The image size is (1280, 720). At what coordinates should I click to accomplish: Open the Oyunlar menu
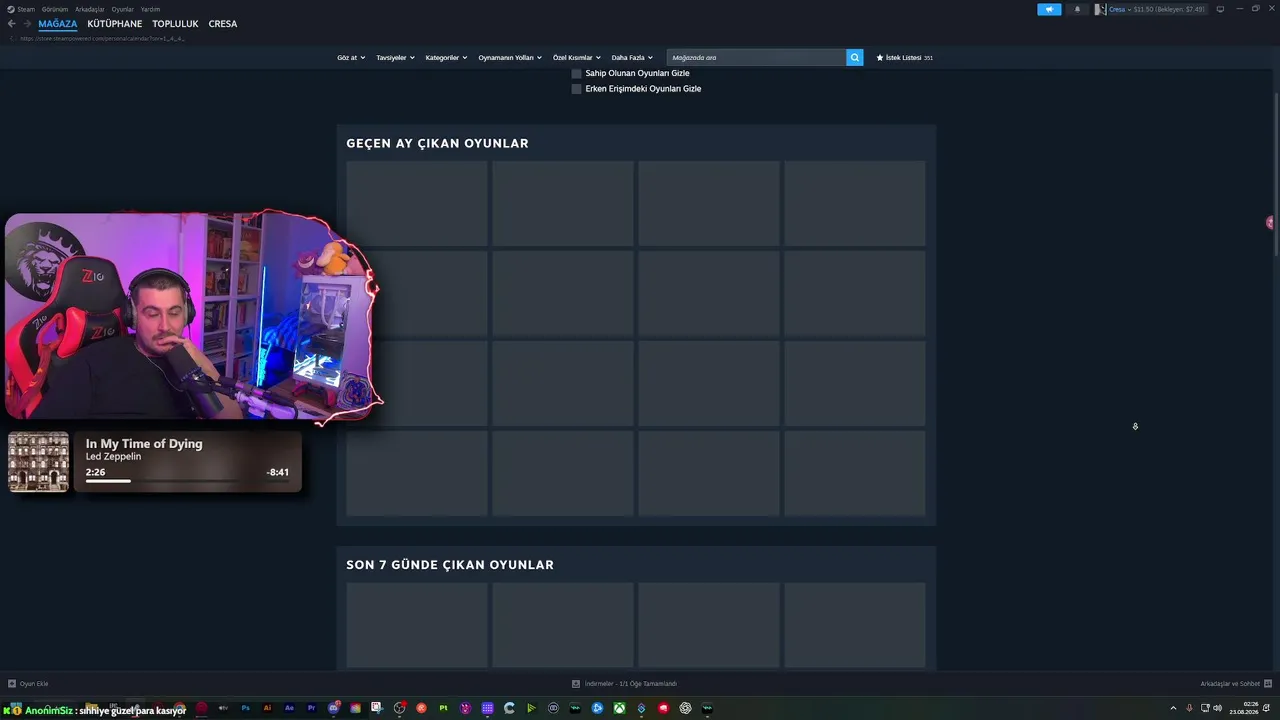click(x=122, y=9)
